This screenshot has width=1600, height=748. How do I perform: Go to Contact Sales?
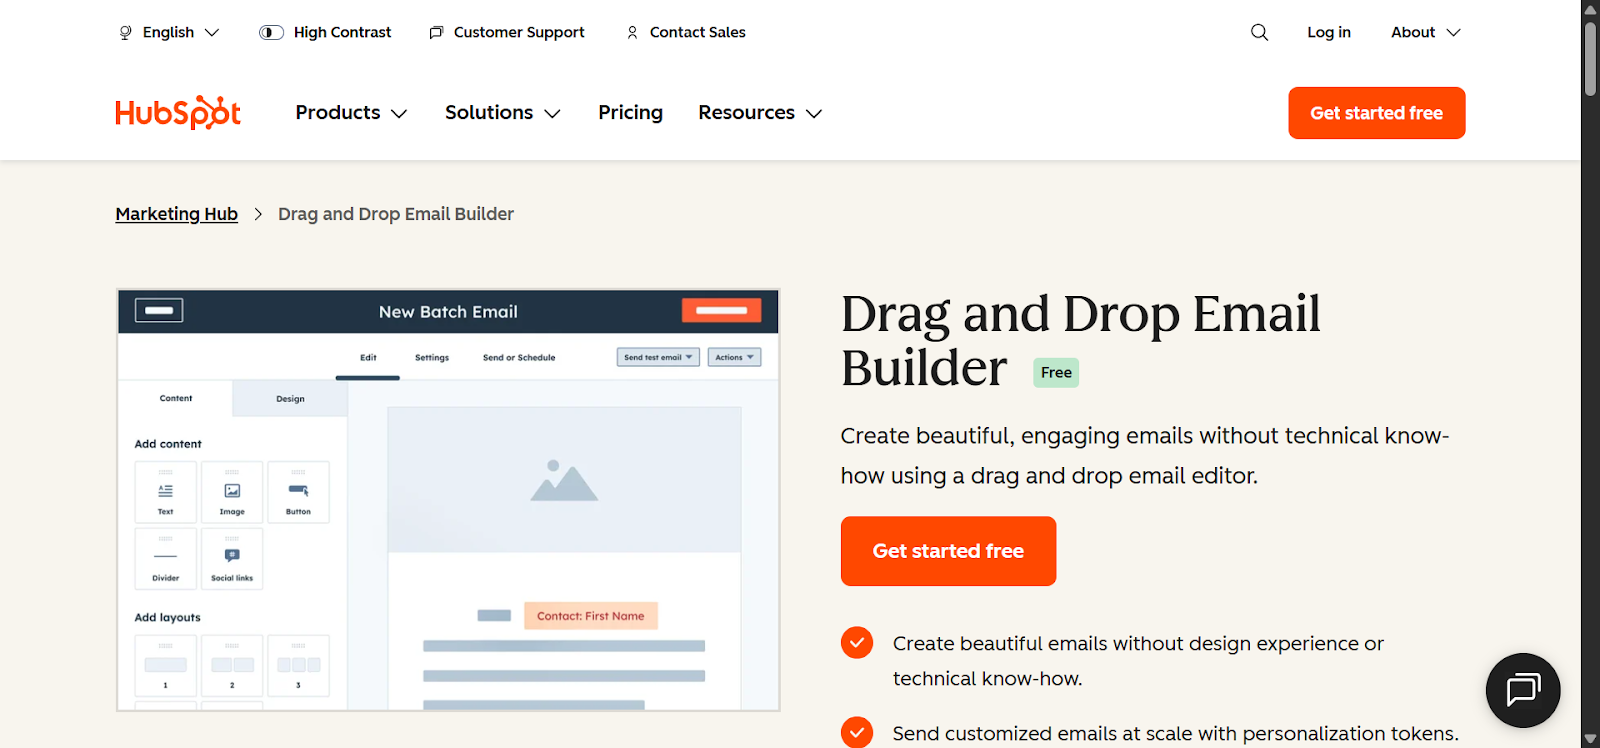tap(686, 32)
